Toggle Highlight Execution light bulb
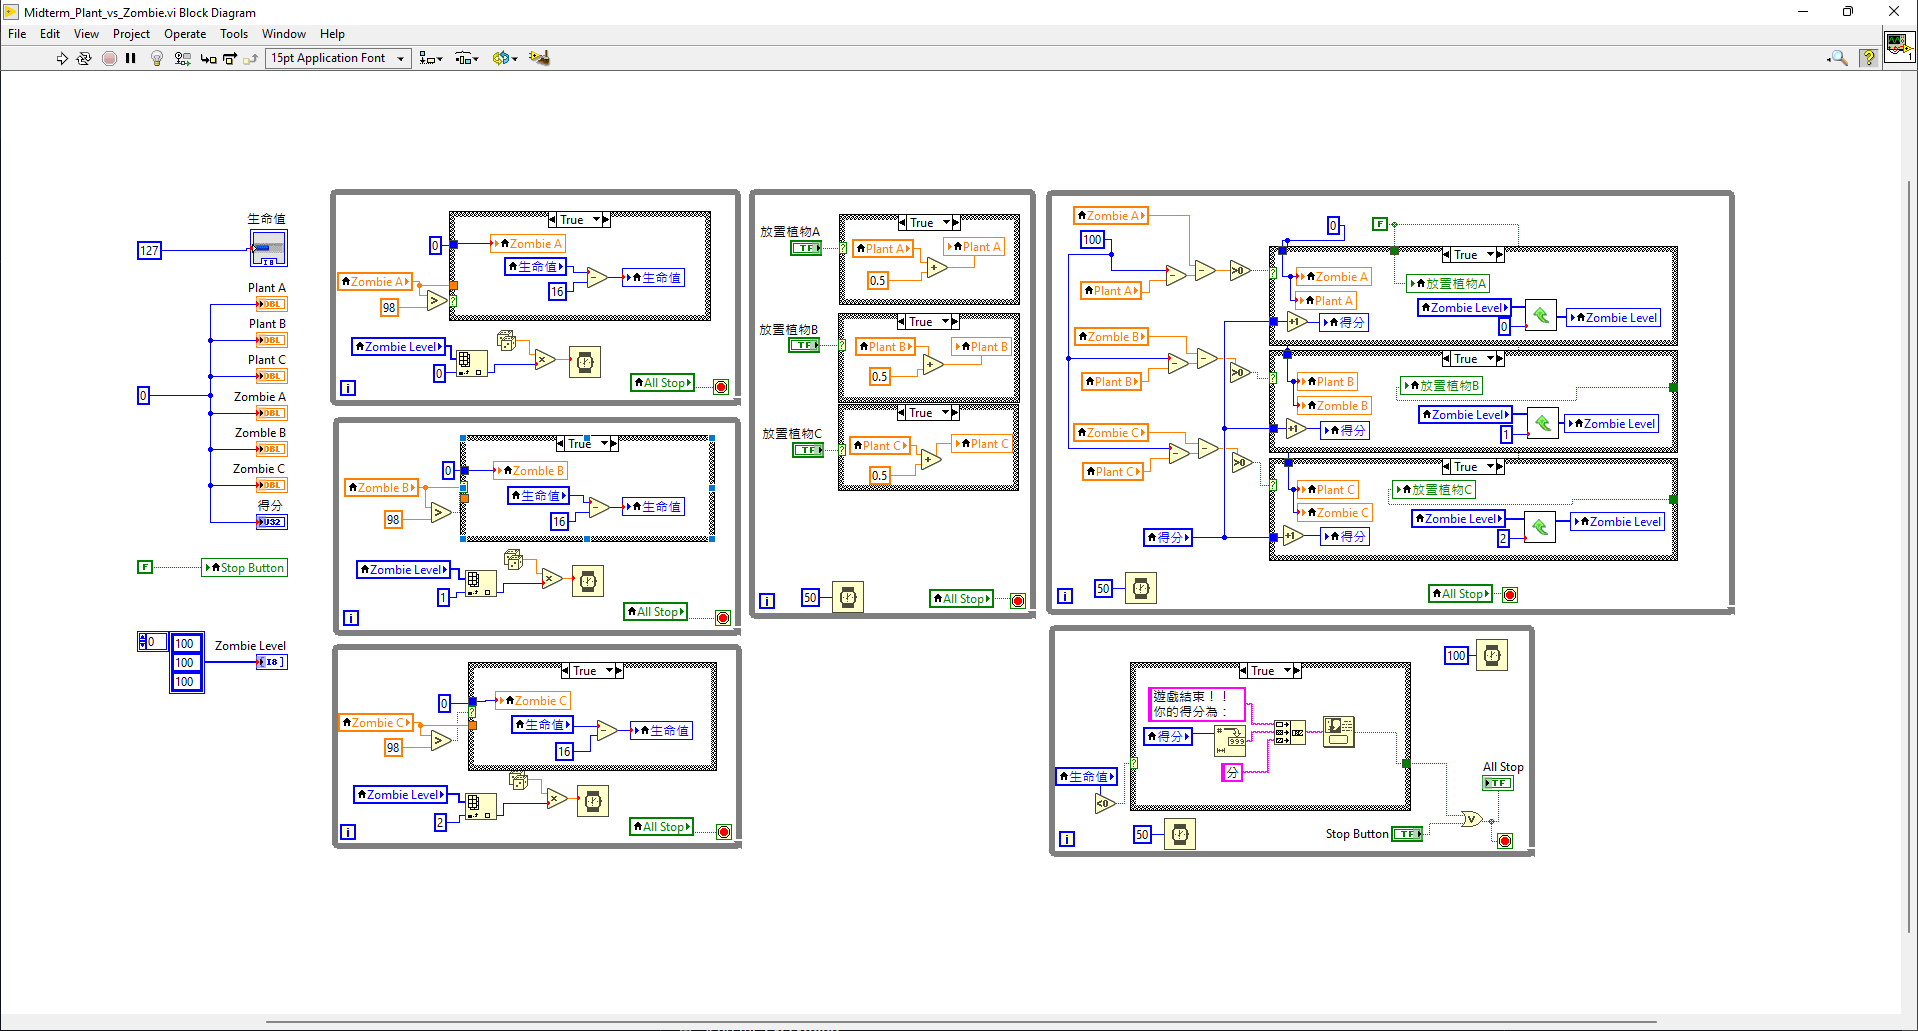Screen dimensions: 1918x1031 pos(157,59)
